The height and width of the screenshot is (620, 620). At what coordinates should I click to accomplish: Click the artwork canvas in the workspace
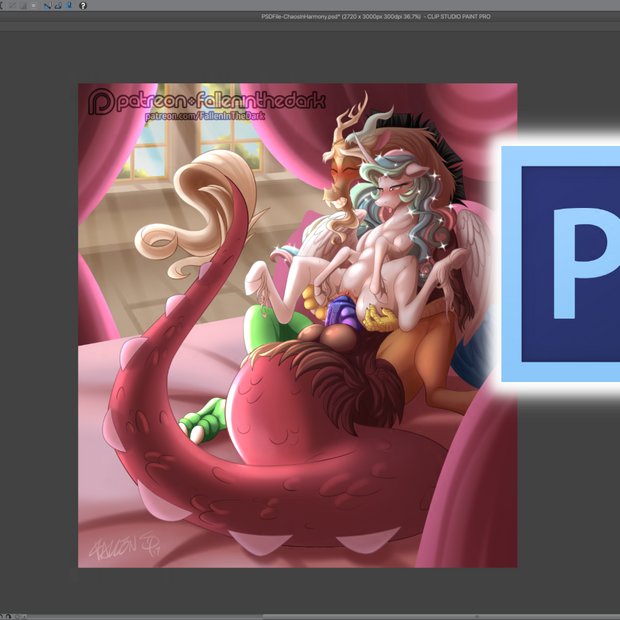coord(297,325)
